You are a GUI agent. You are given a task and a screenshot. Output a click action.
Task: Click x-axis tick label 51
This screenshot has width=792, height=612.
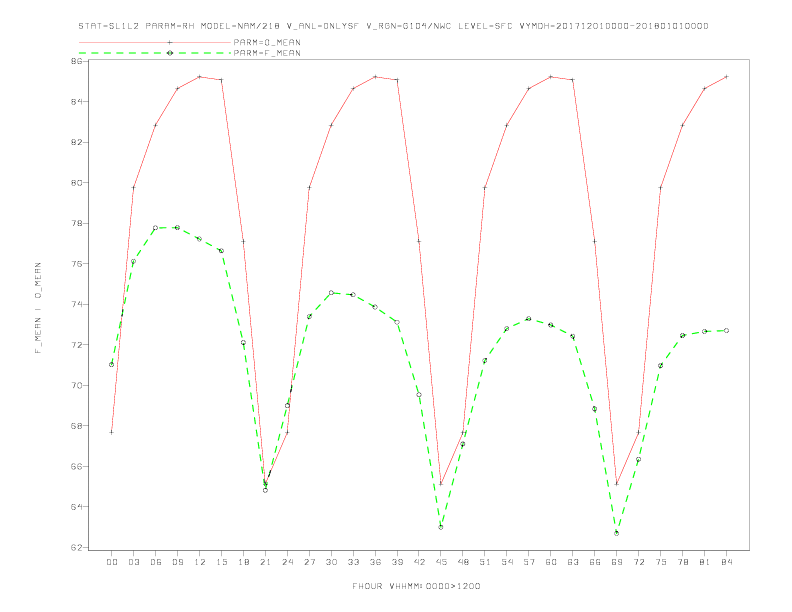click(x=485, y=562)
